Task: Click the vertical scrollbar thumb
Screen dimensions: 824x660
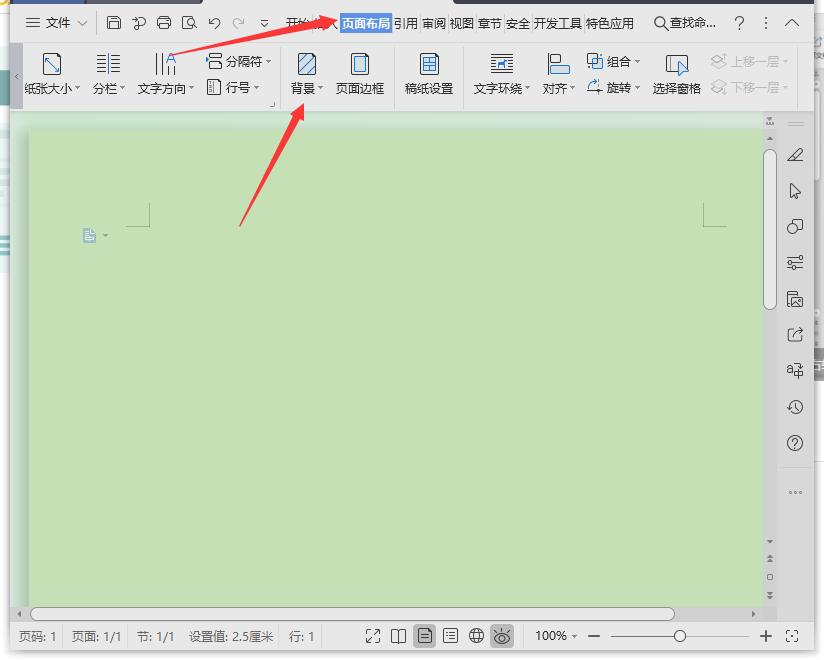Action: [x=770, y=230]
